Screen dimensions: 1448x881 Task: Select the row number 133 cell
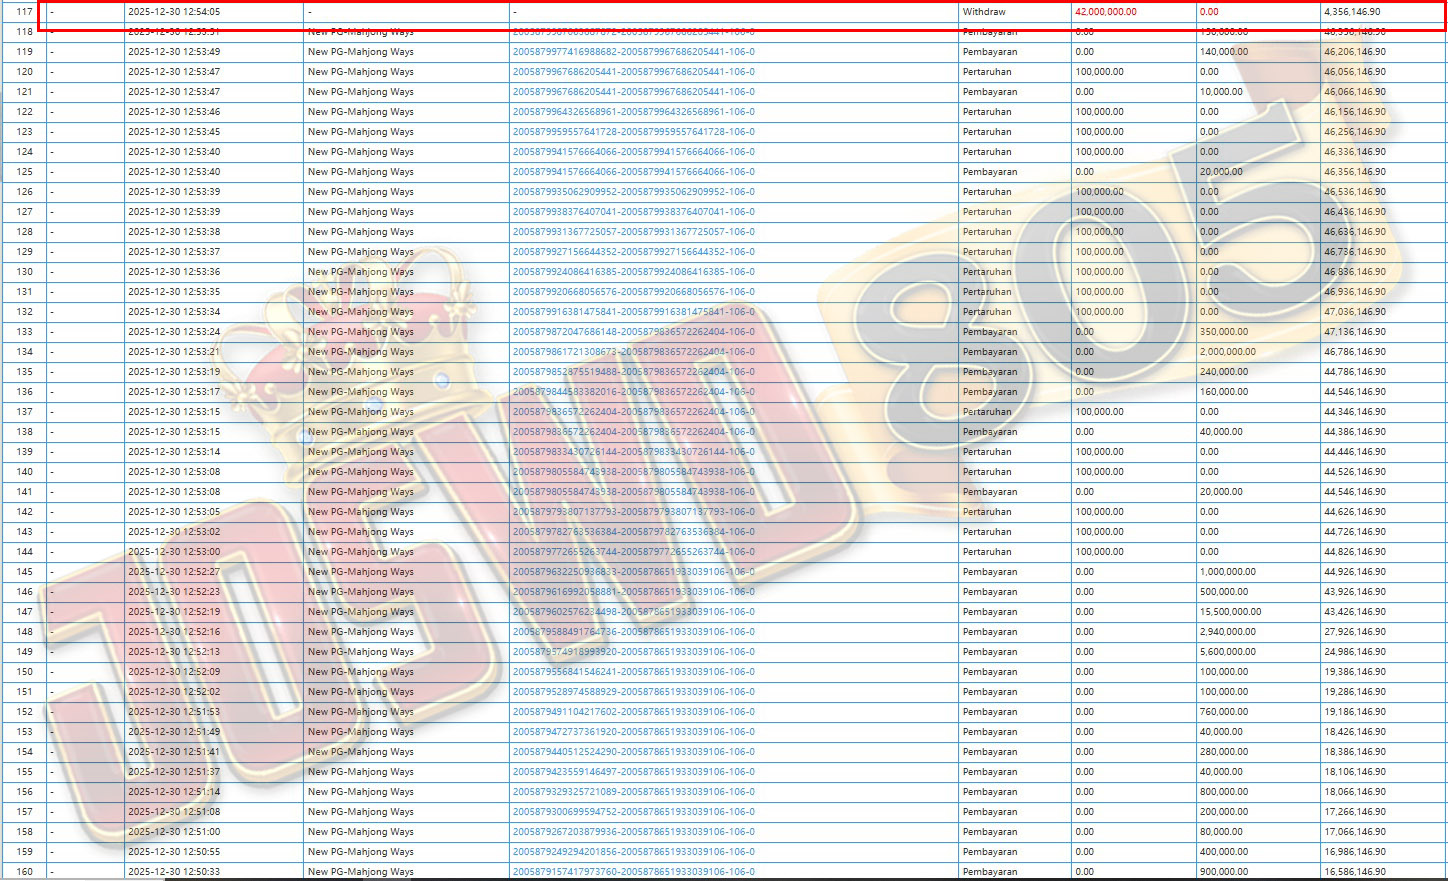coord(25,332)
